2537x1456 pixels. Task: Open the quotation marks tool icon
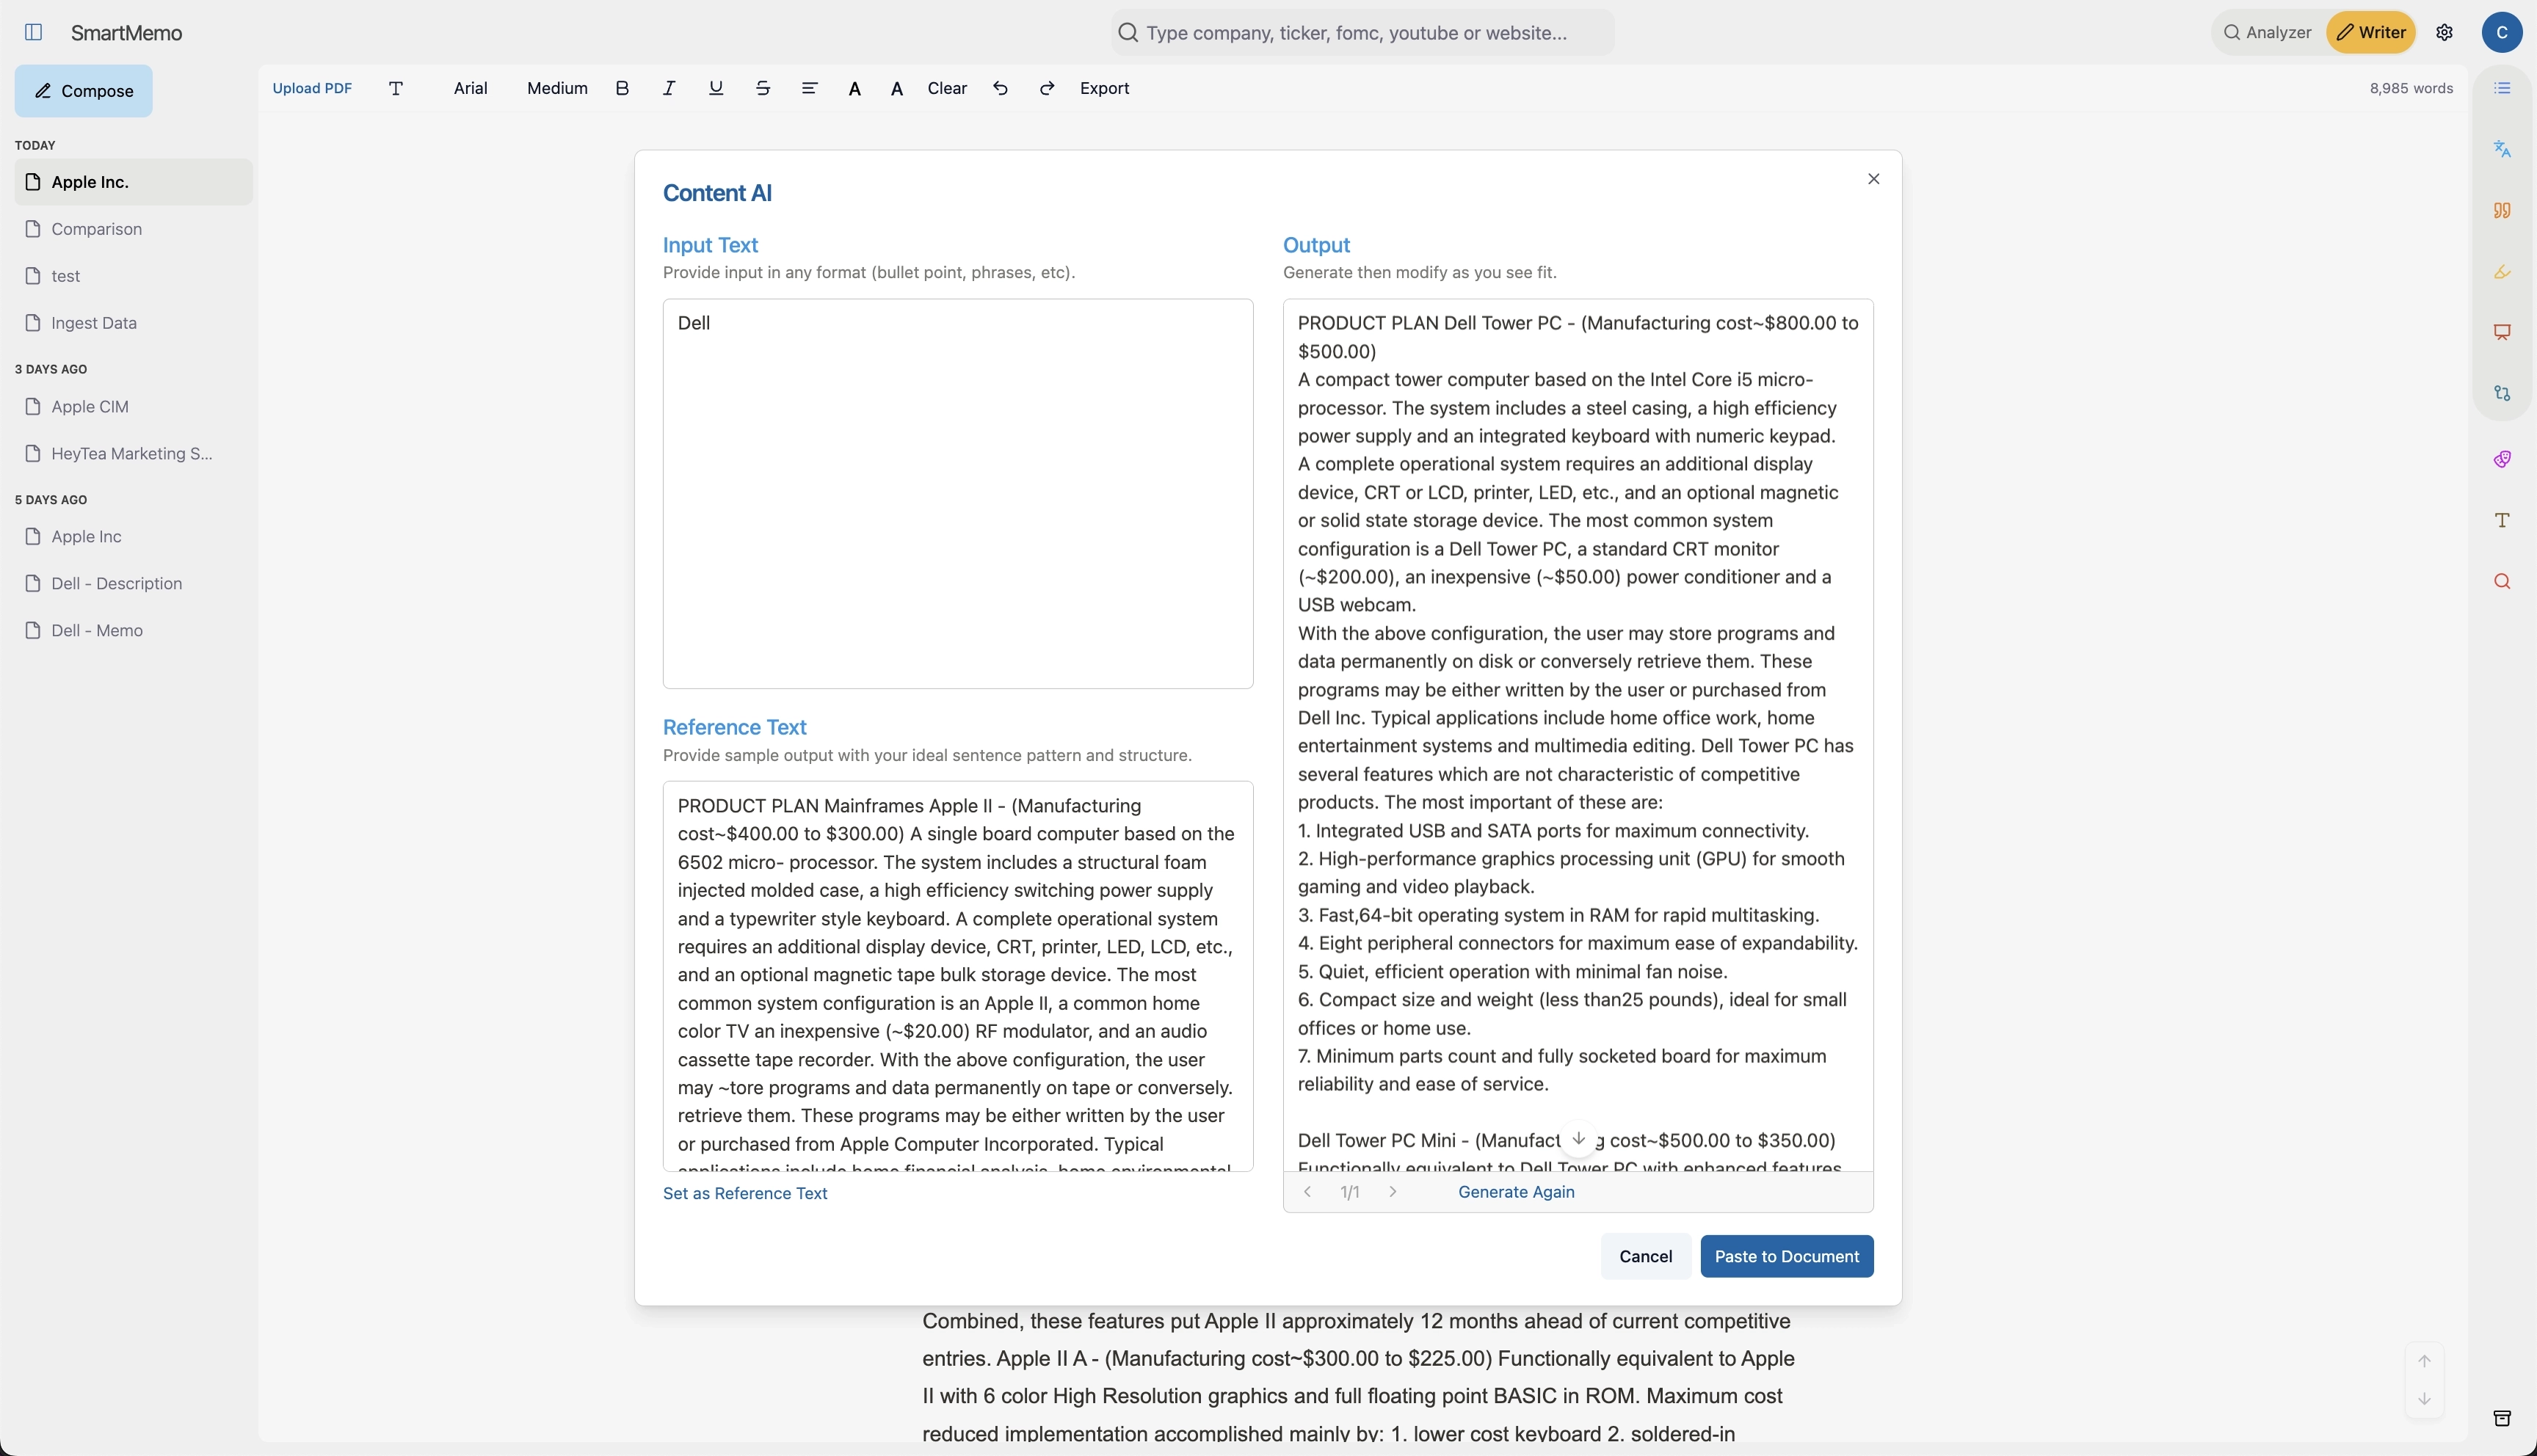point(2502,210)
